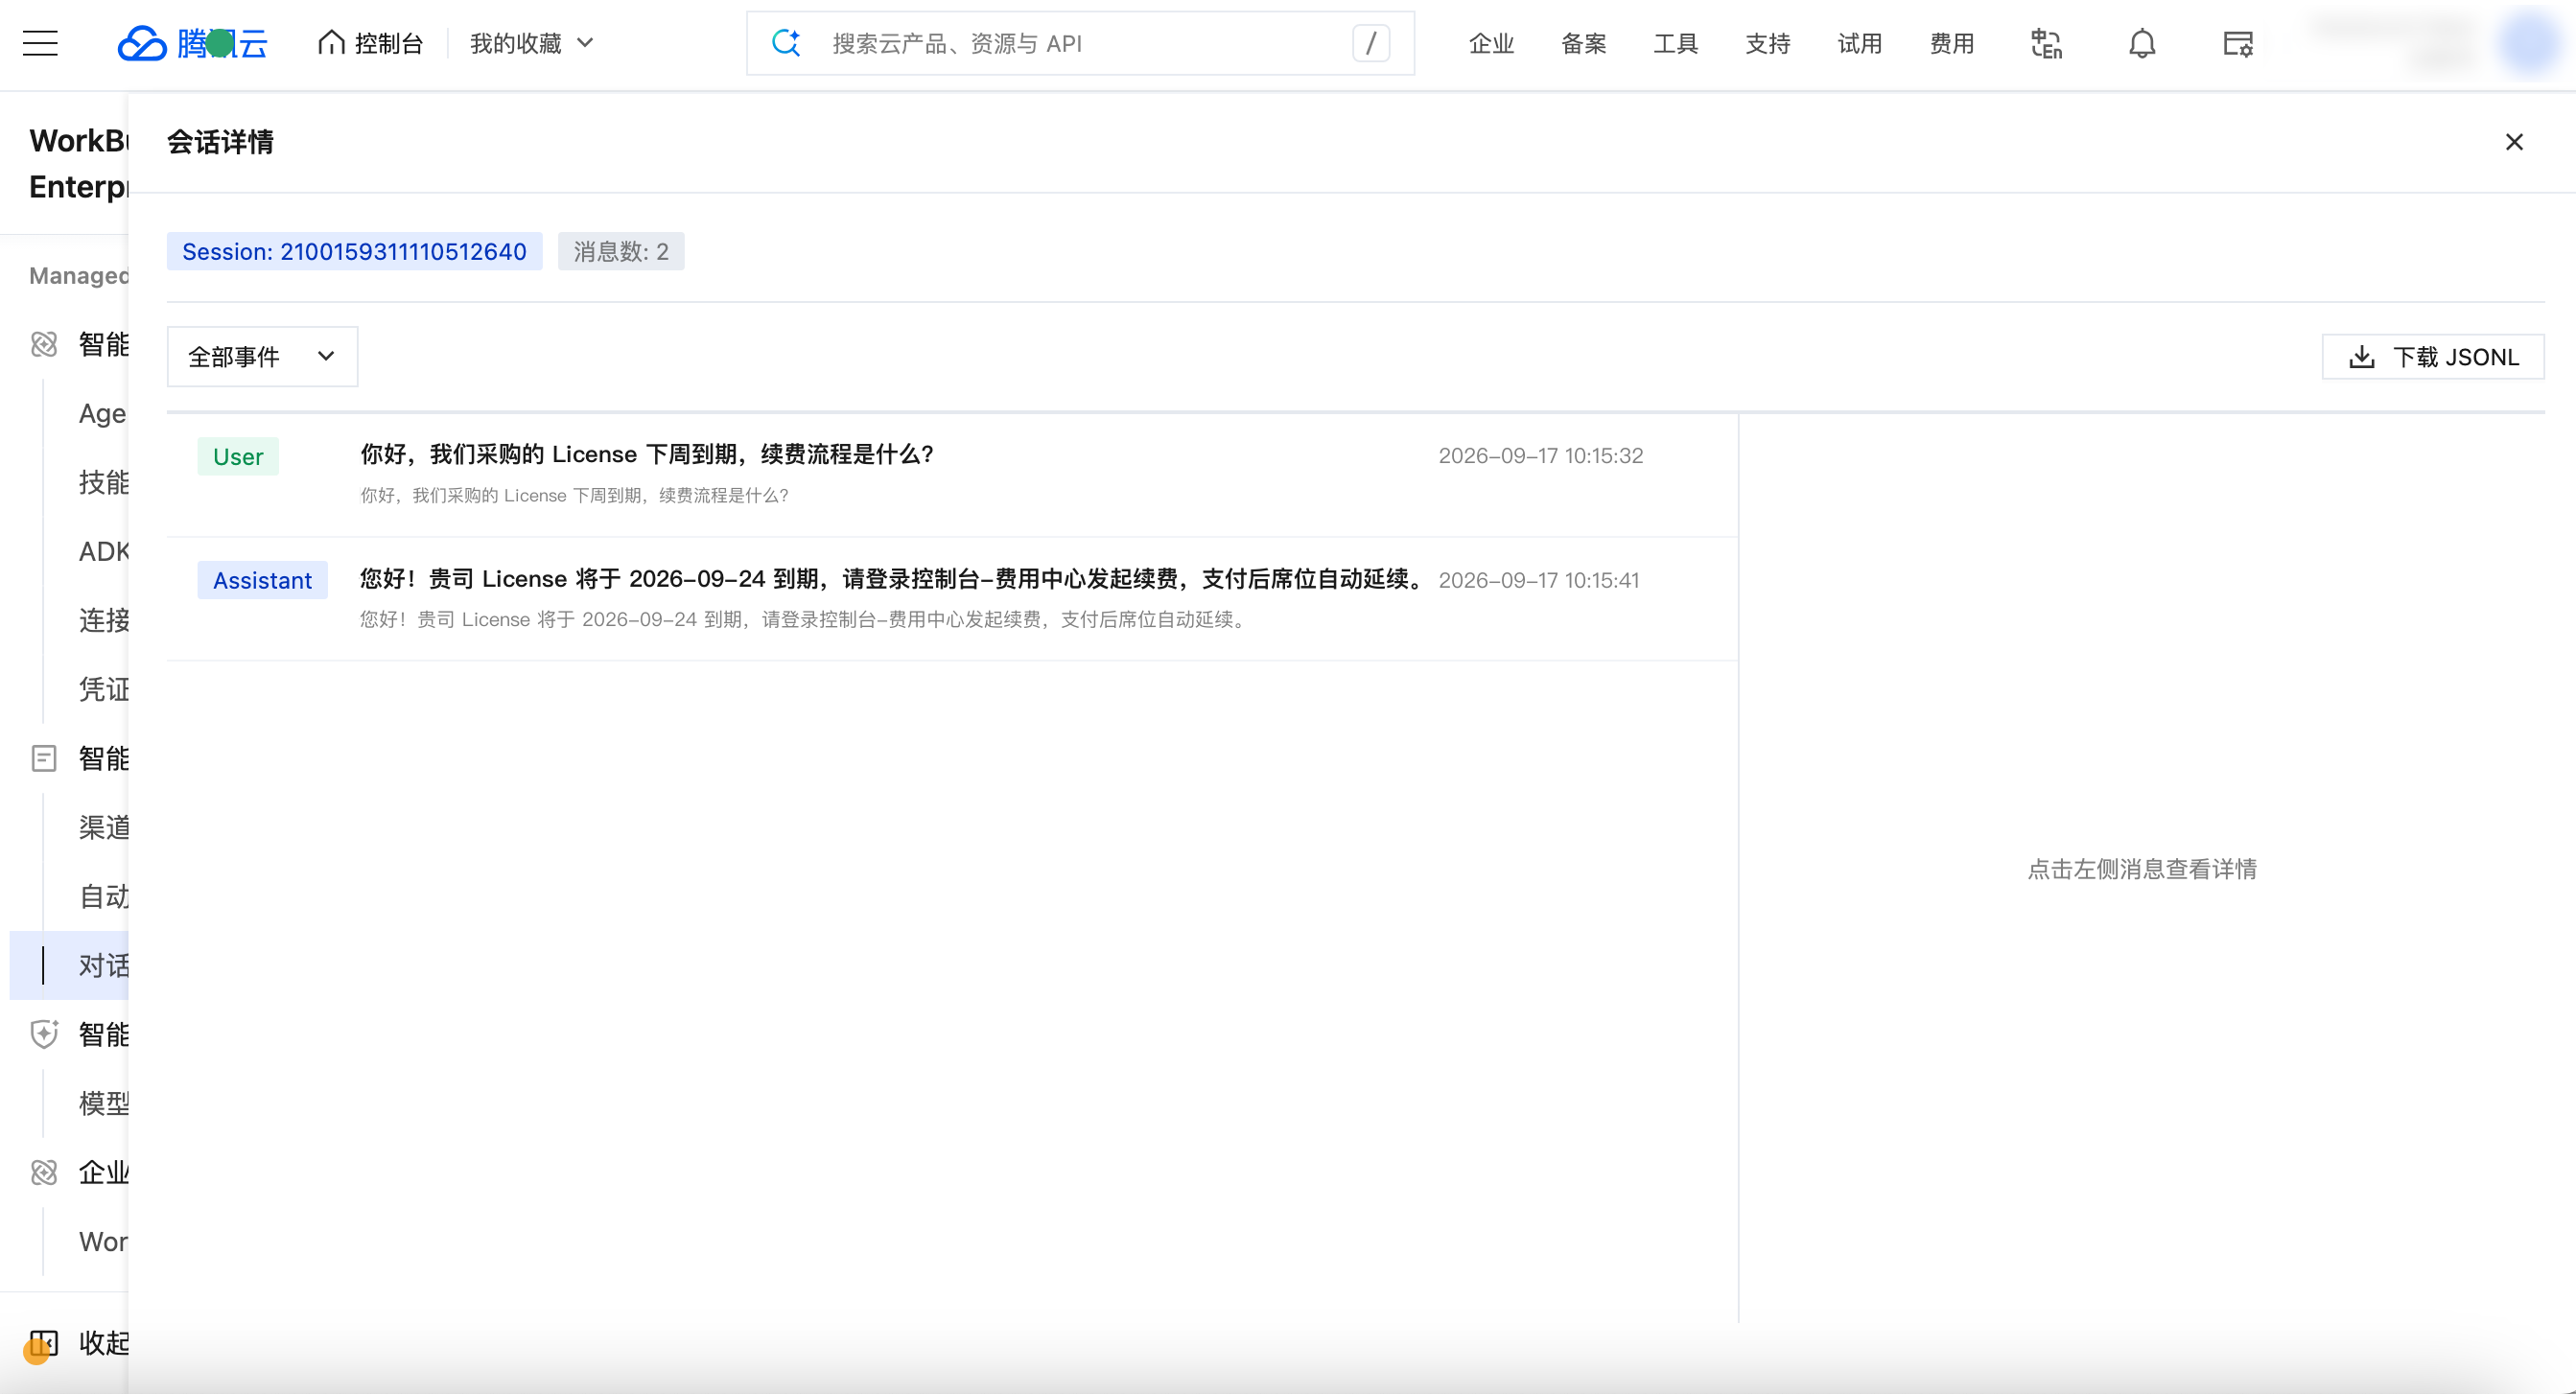Select the 凭证 sidebar item
Viewport: 2576px width, 1394px height.
tap(104, 689)
